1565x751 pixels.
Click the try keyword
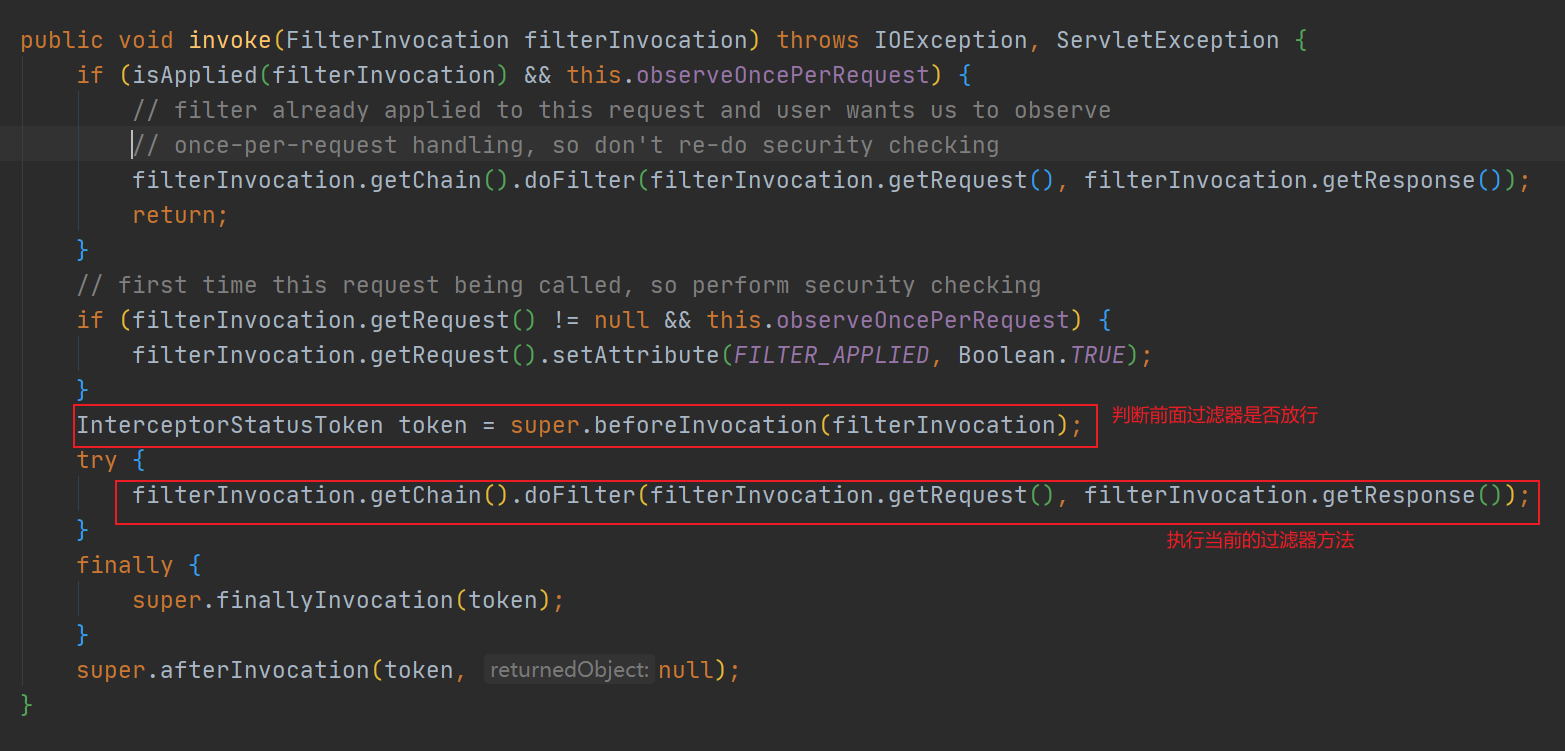click(x=97, y=460)
